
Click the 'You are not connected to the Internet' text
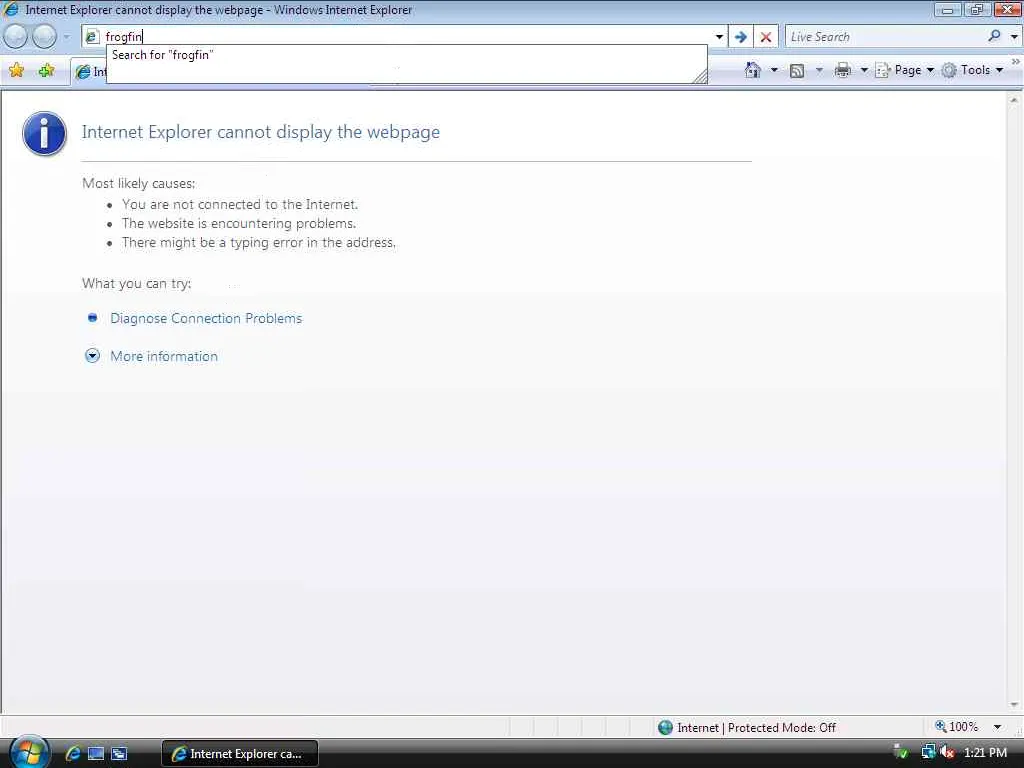pyautogui.click(x=240, y=204)
